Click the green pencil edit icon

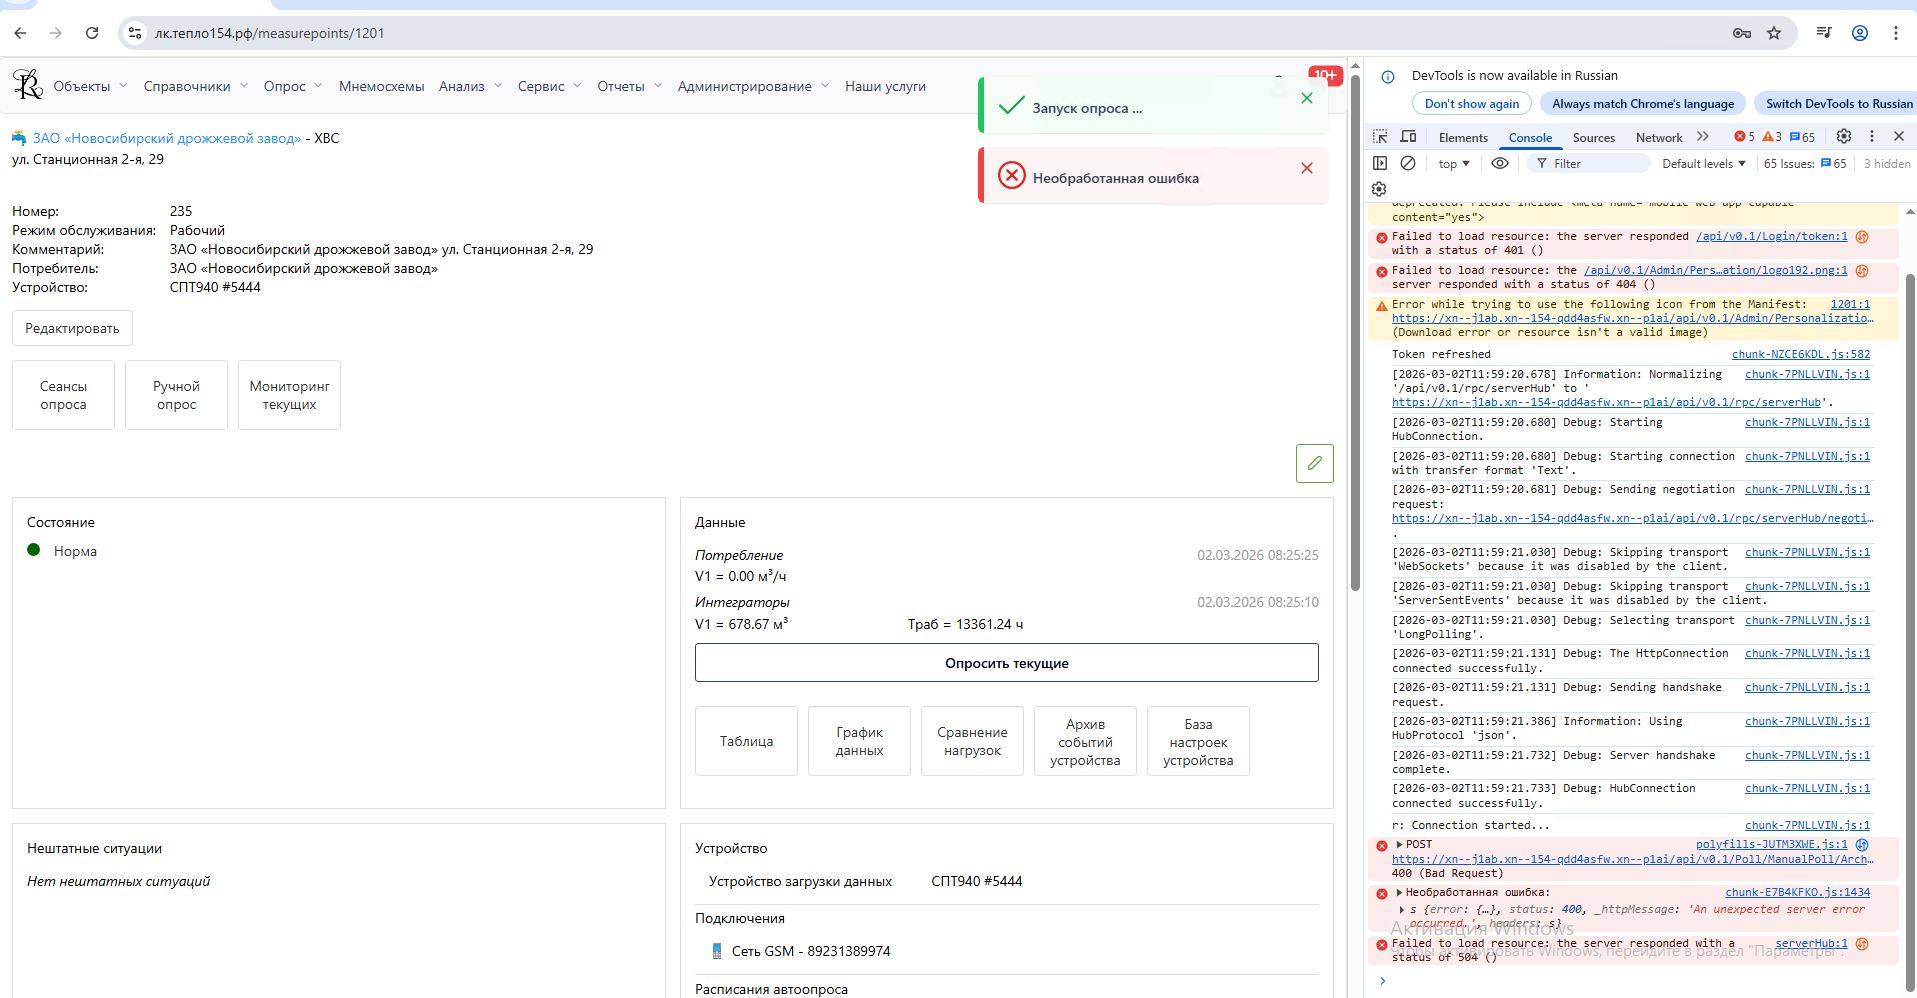[x=1314, y=463]
